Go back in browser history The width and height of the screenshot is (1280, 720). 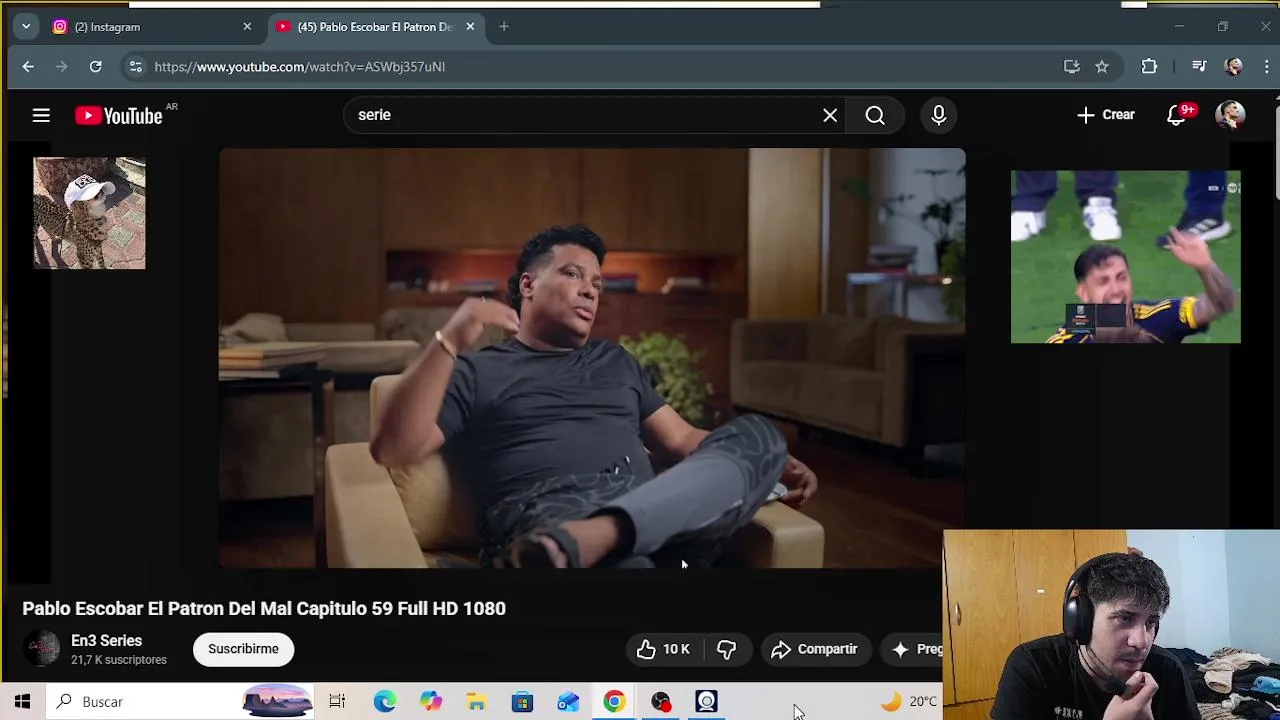(28, 67)
